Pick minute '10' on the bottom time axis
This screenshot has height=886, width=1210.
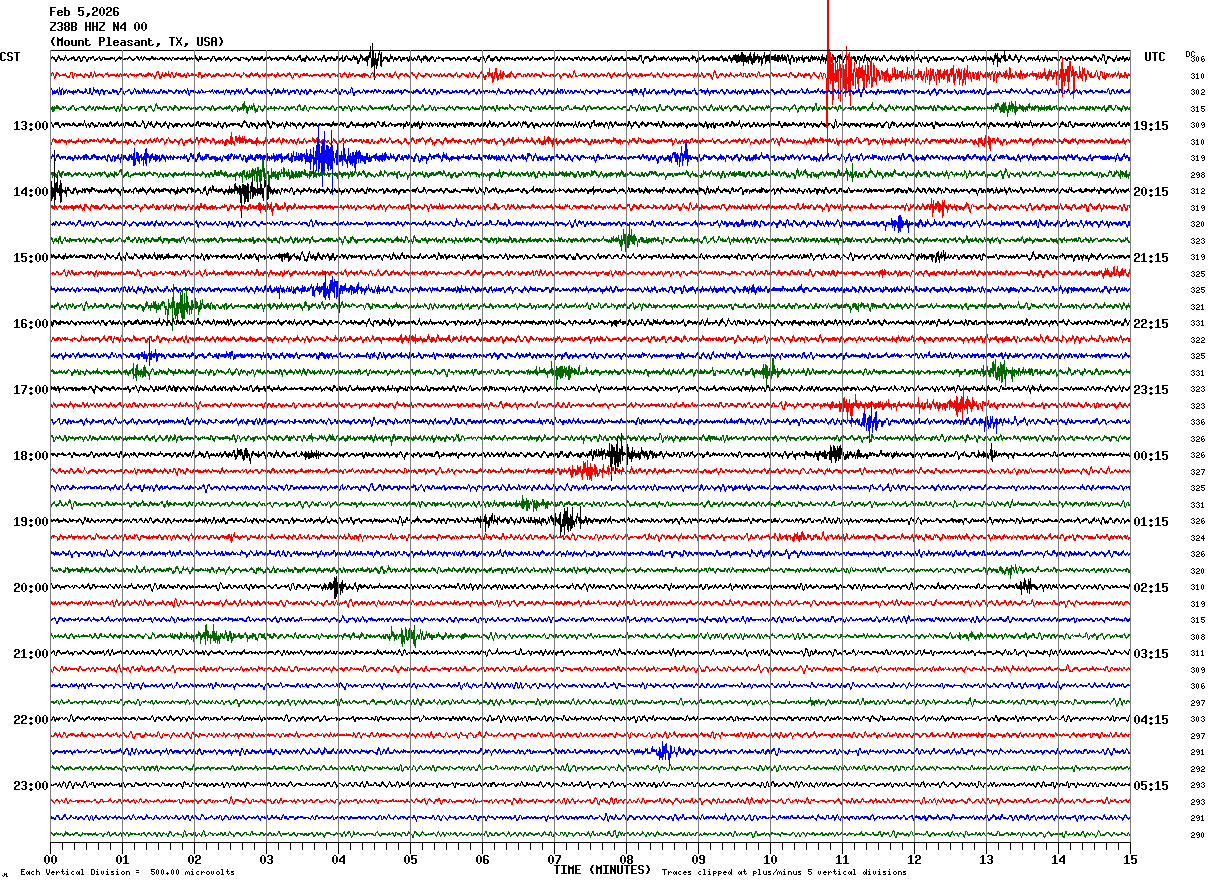pos(770,859)
